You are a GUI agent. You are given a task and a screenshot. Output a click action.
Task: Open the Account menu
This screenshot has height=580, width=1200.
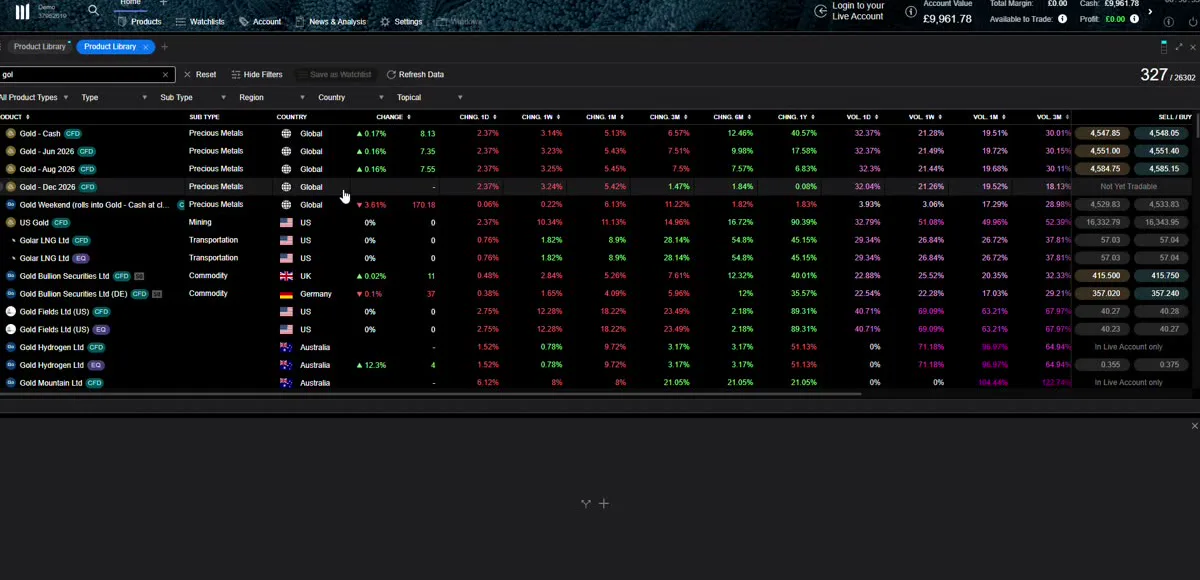point(260,21)
